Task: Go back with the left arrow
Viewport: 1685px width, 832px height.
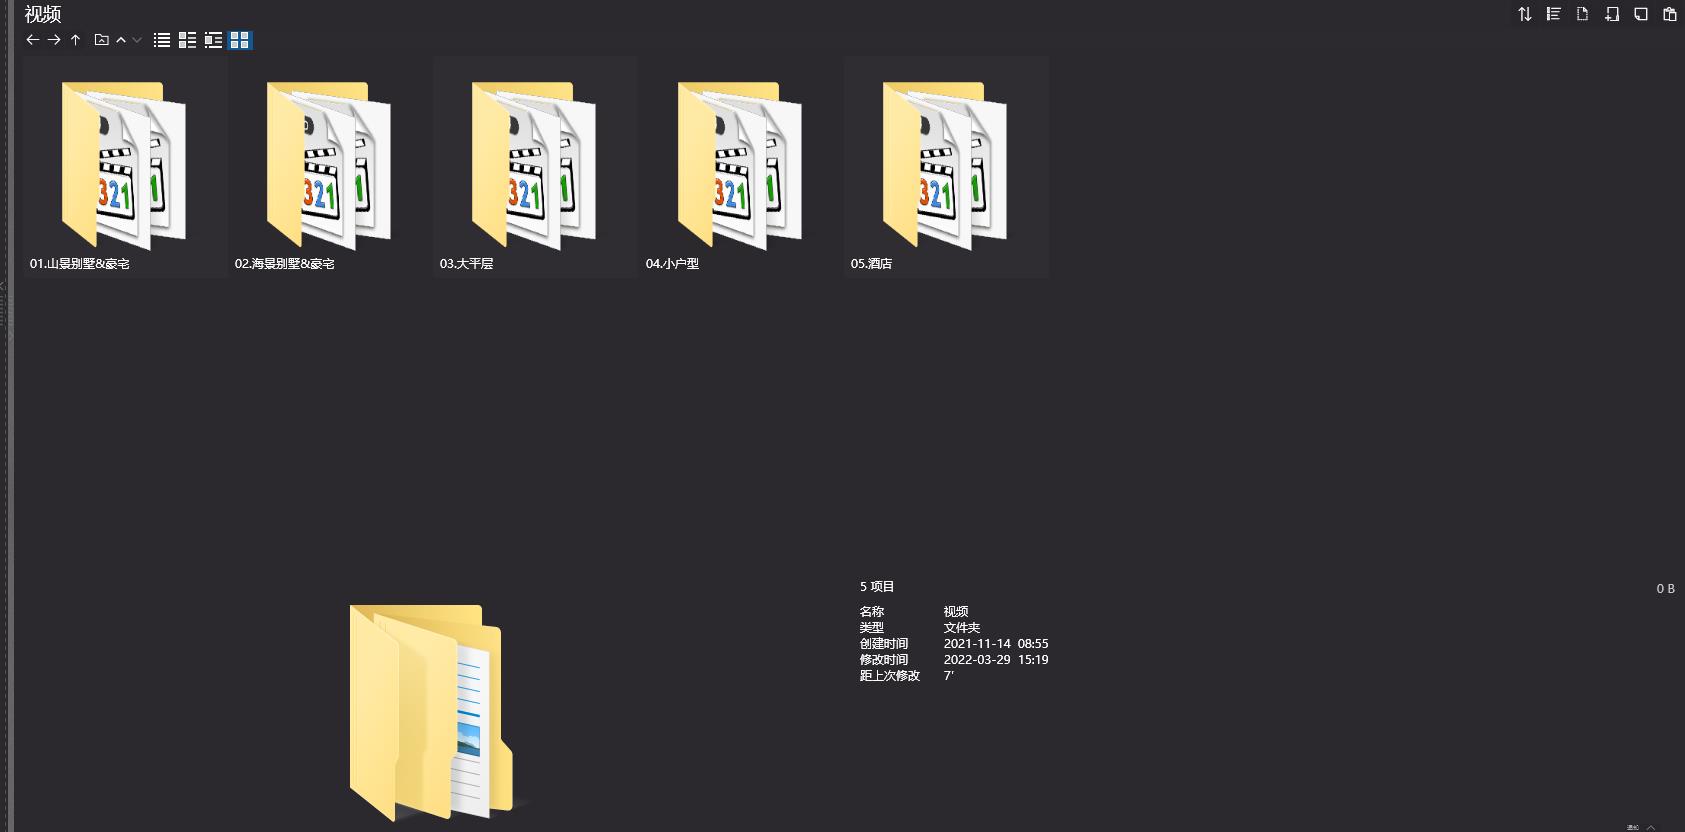Action: click(x=32, y=40)
